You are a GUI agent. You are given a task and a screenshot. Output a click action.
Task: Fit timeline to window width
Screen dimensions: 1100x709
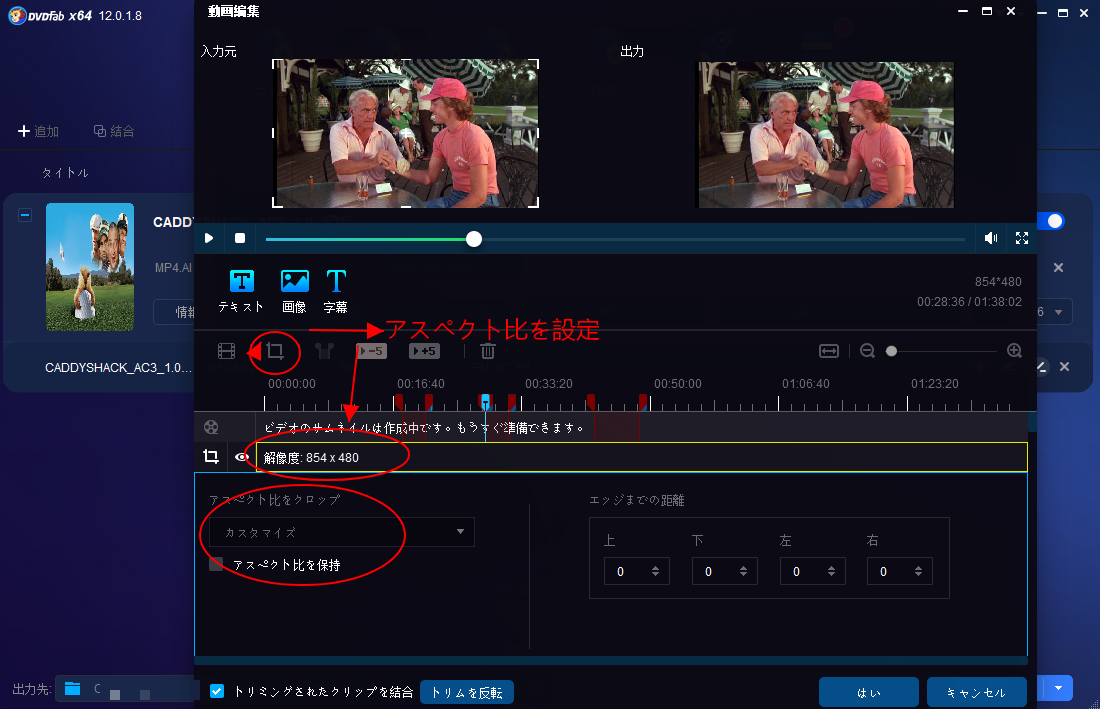[x=829, y=351]
